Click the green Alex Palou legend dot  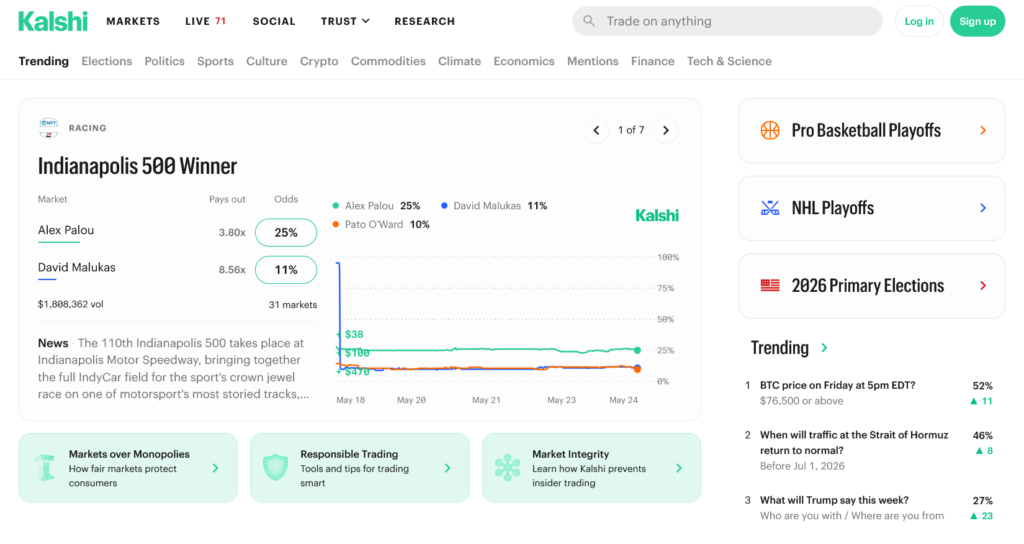point(336,206)
